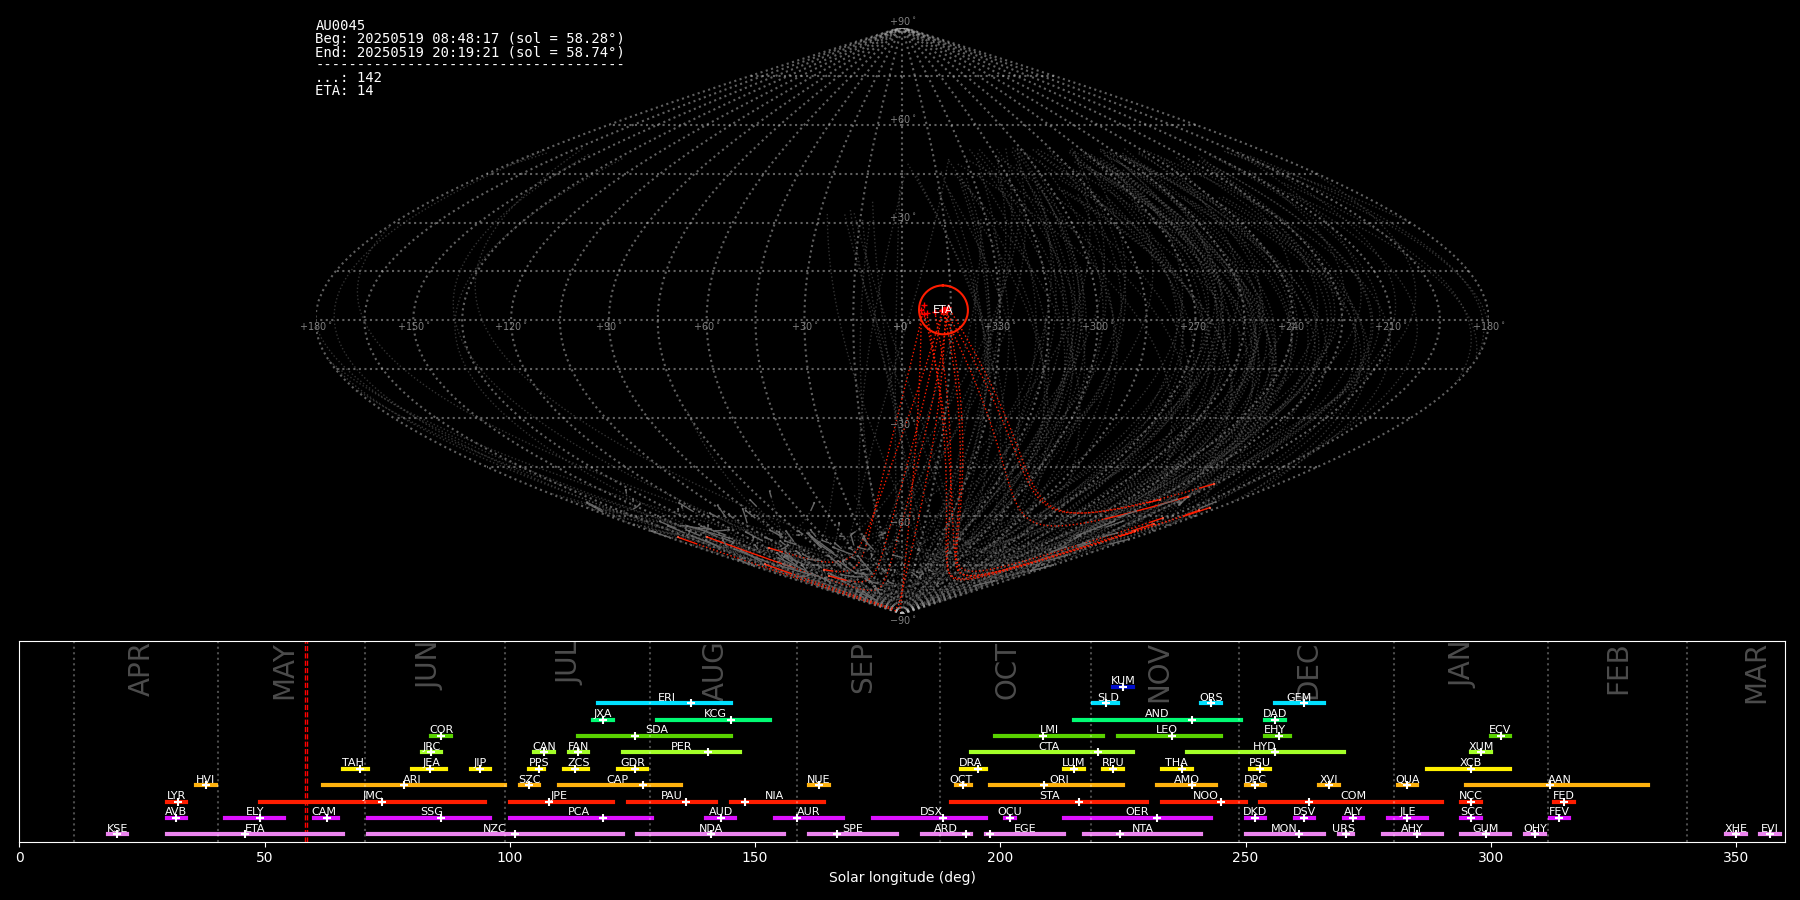The height and width of the screenshot is (900, 1800).
Task: Click the STA shower red bar
Action: pos(1049,802)
